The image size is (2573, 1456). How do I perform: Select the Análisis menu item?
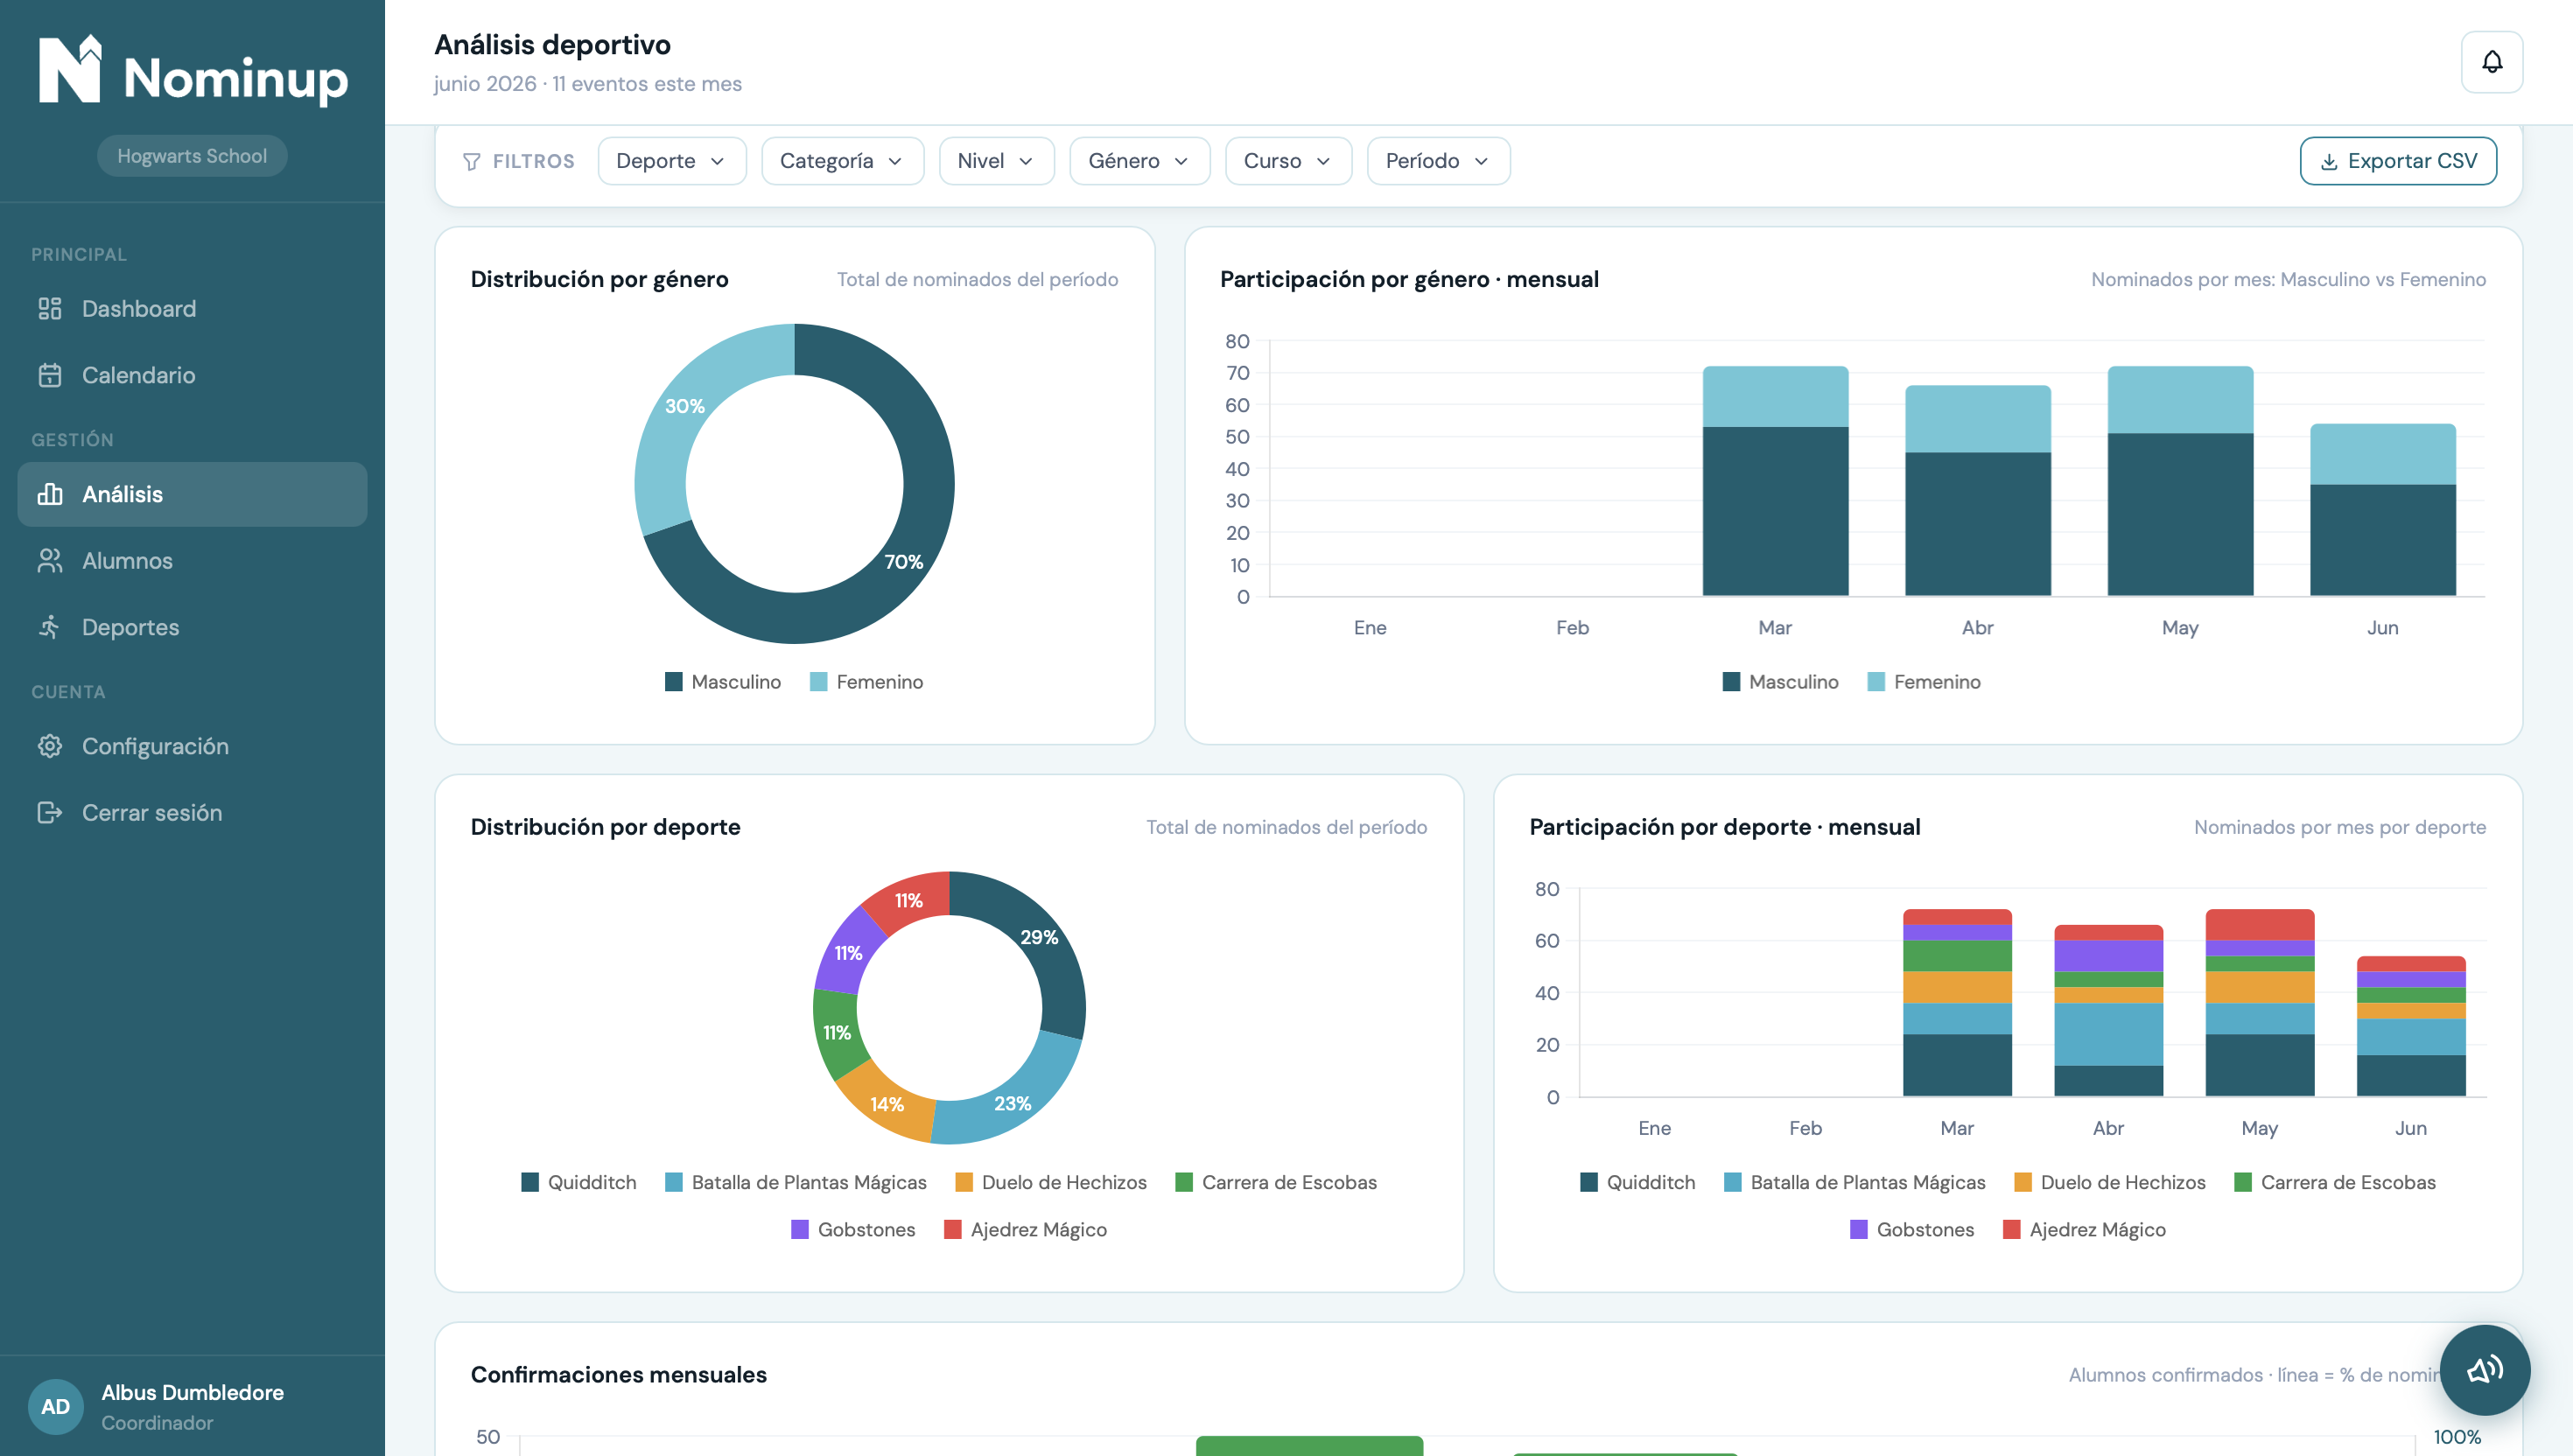(192, 494)
